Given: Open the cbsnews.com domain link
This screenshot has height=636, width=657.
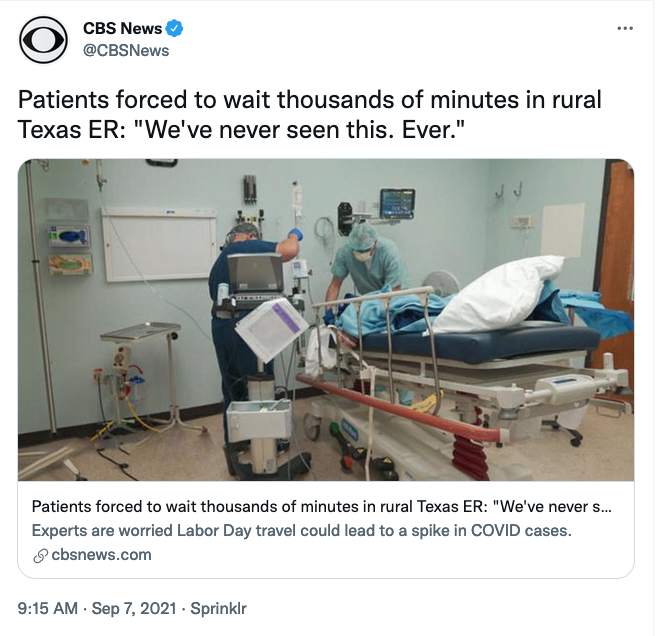Looking at the screenshot, I should tap(101, 555).
